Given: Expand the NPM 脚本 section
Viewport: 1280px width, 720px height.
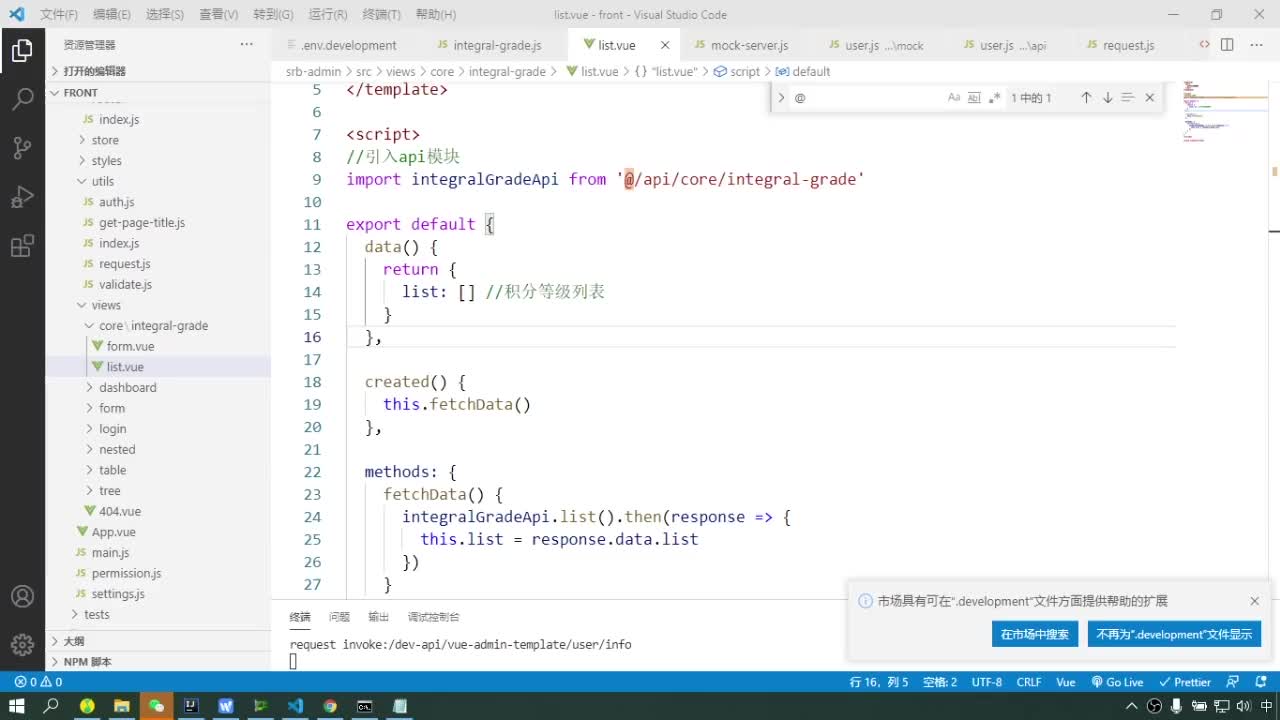Looking at the screenshot, I should point(158,662).
